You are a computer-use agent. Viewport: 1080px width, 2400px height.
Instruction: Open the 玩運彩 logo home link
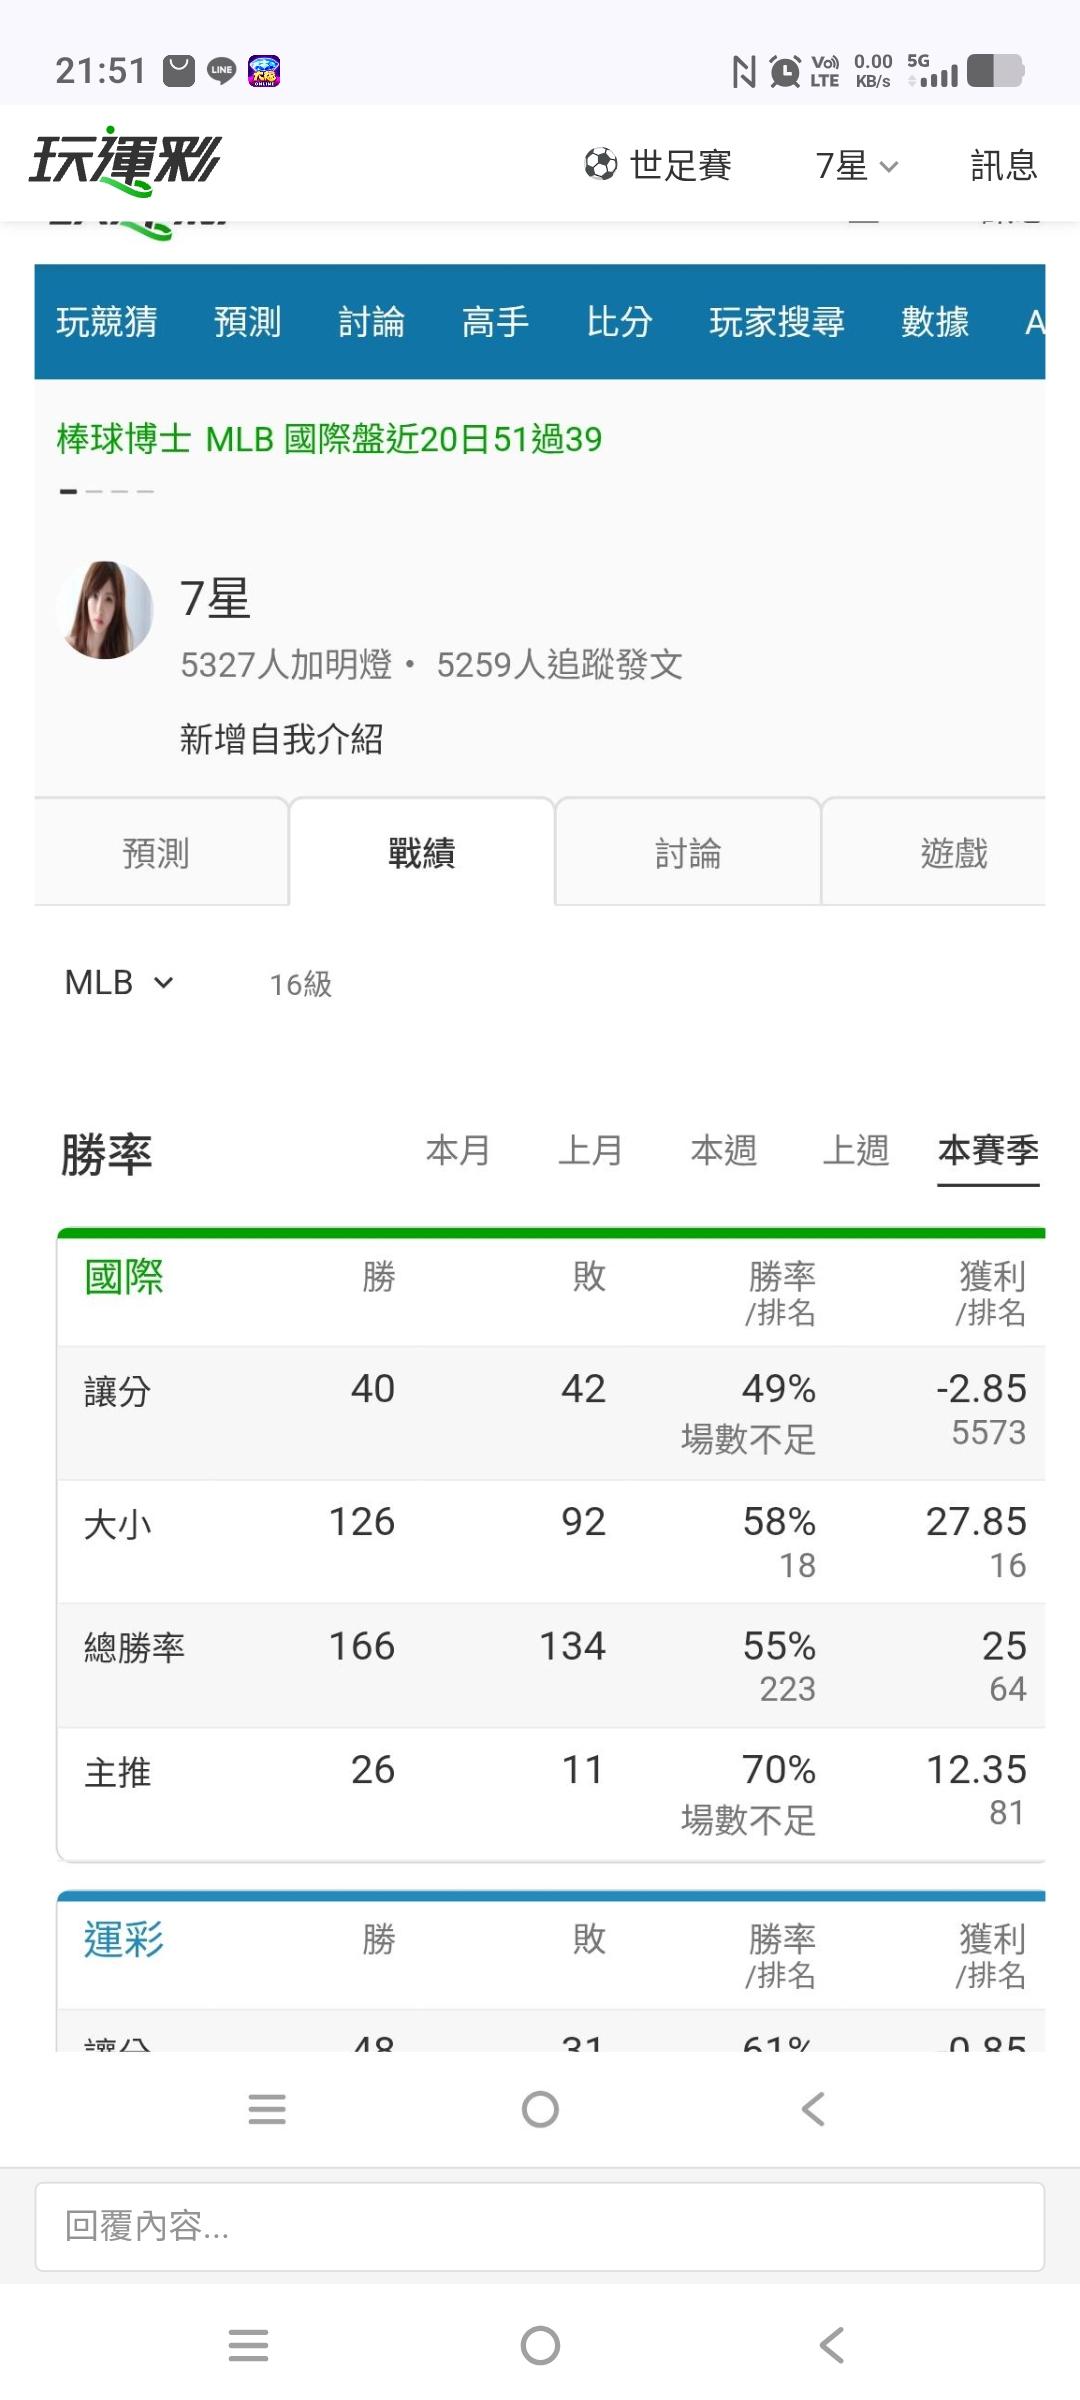click(125, 160)
